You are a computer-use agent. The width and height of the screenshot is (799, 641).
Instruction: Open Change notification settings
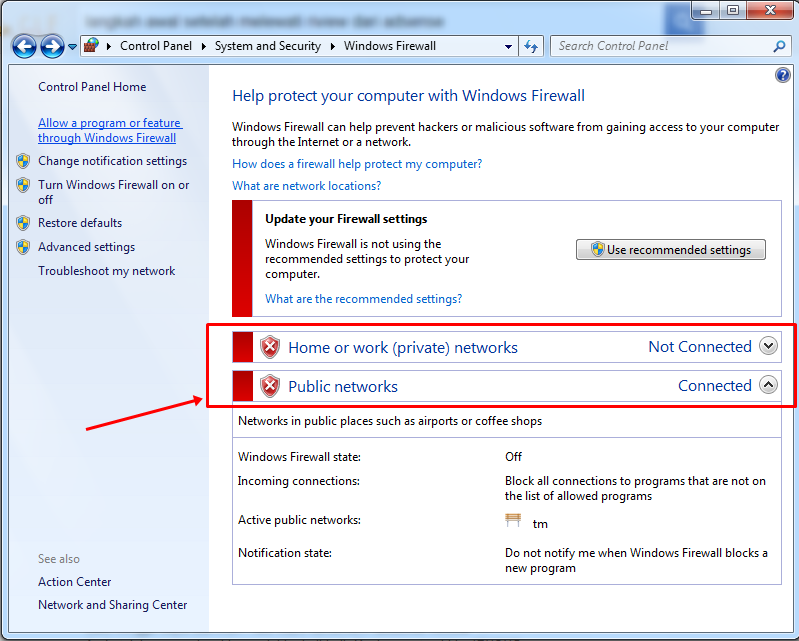[x=113, y=161]
